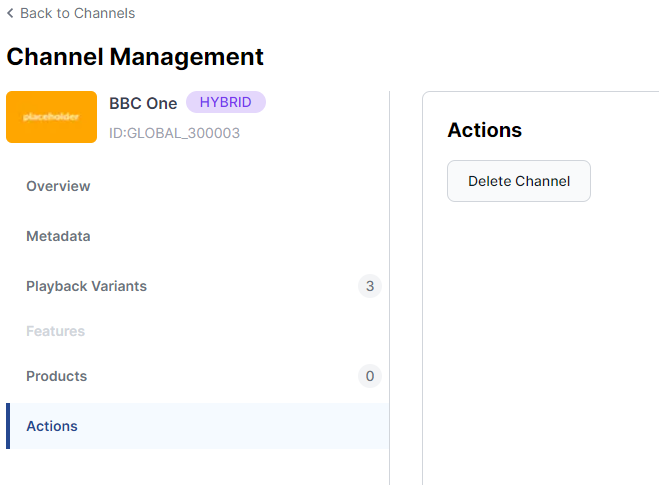
Task: Click the blue active indicator beside Actions
Action: (x=8, y=426)
